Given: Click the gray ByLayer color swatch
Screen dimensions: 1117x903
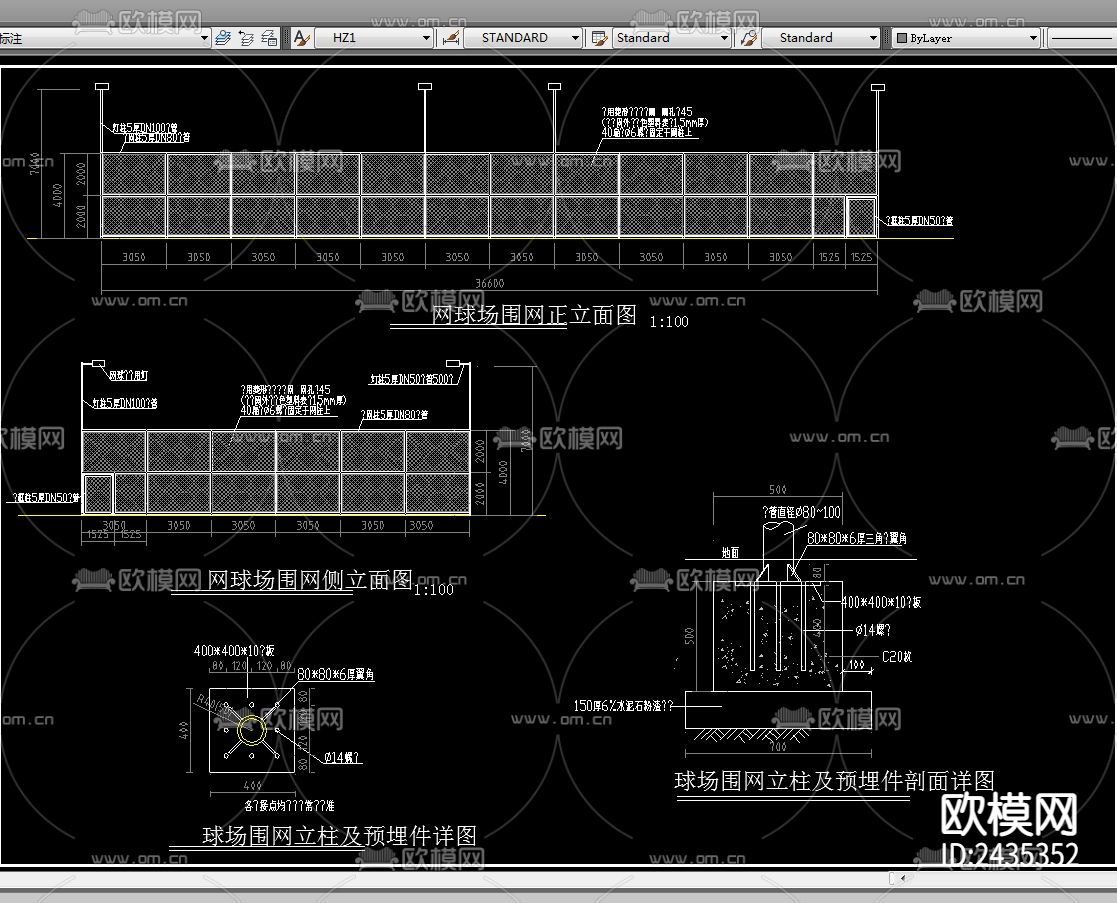Looking at the screenshot, I should [902, 38].
